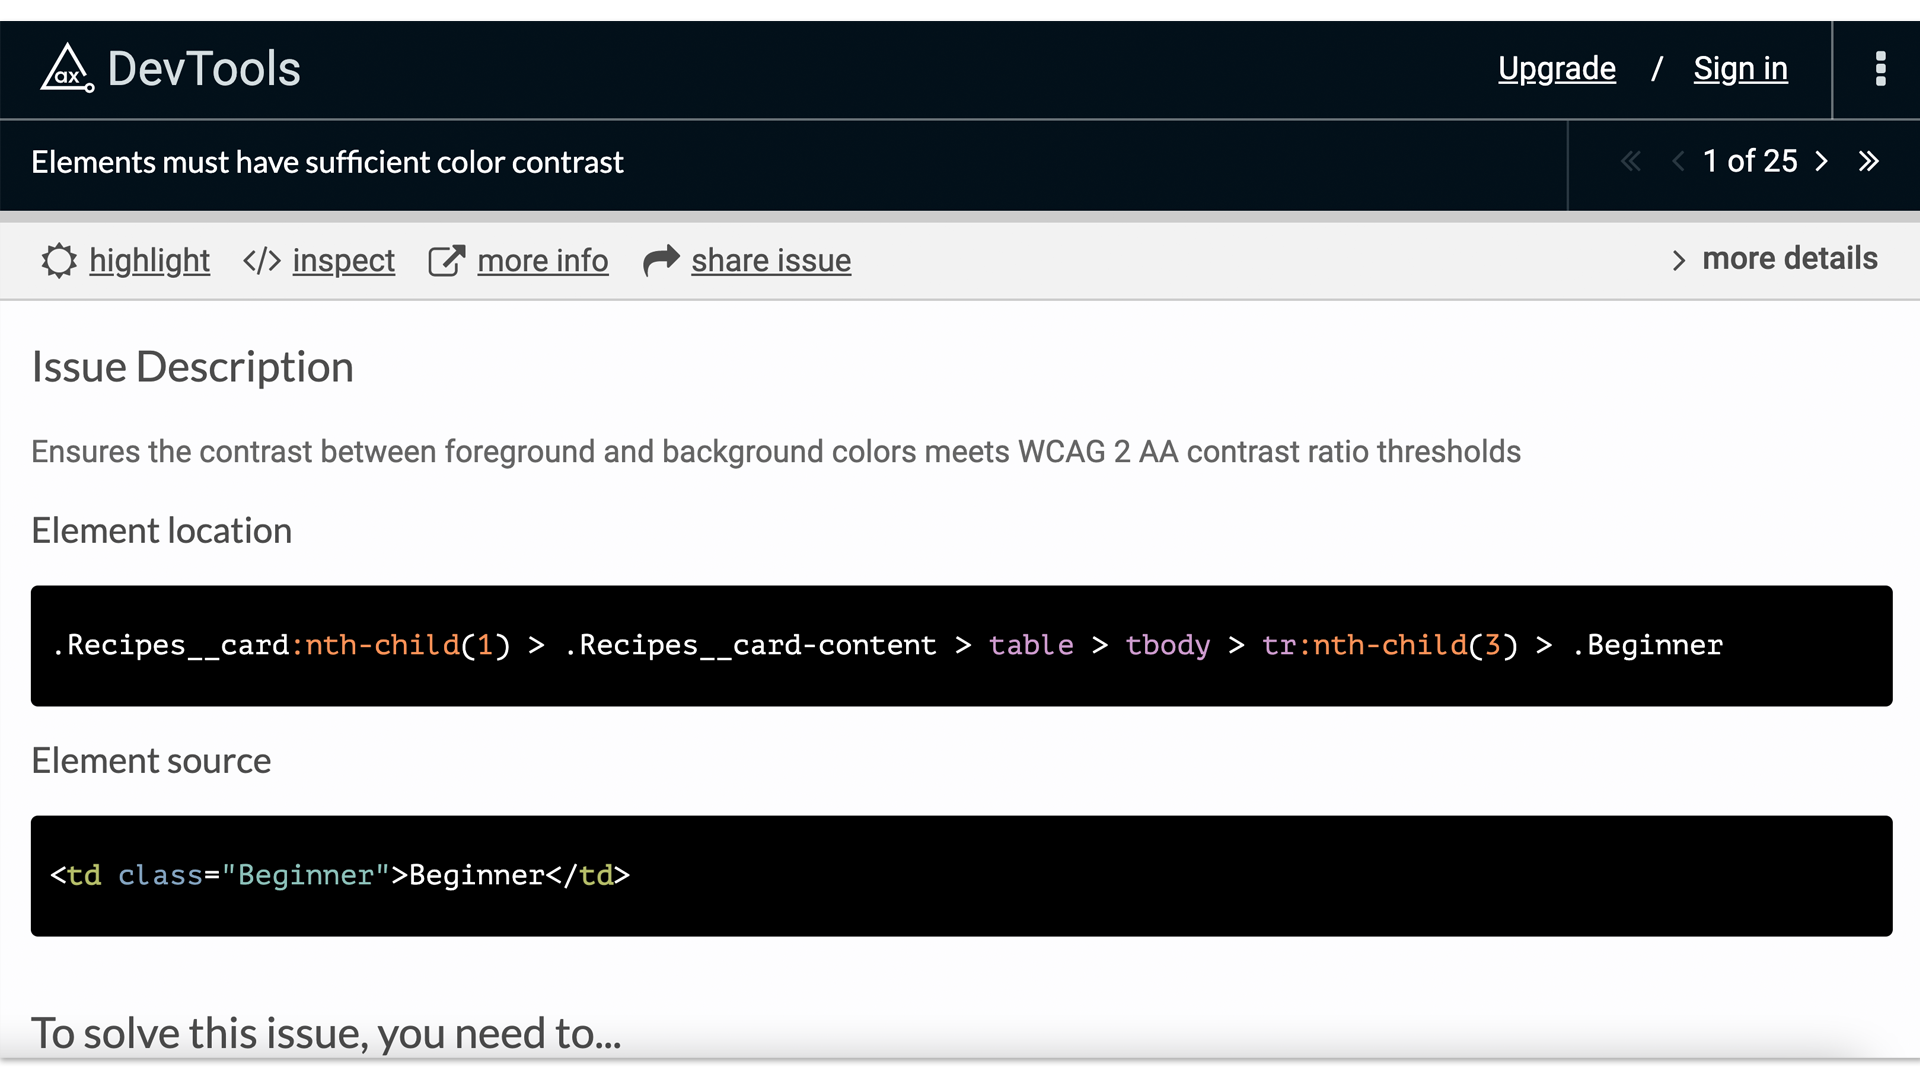Click the highlight gear-shaped icon

59,261
